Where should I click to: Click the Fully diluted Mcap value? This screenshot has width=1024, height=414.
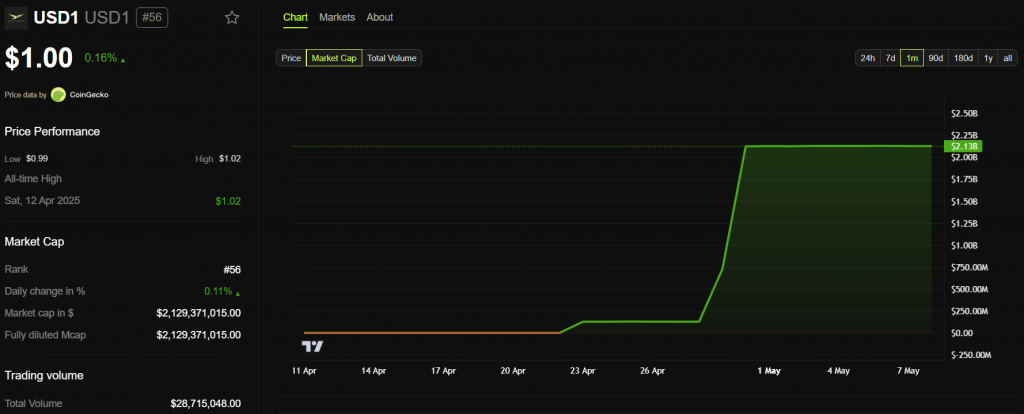pos(199,335)
